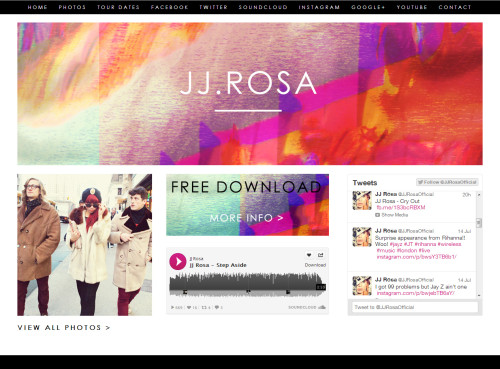The height and width of the screenshot is (369, 500).
Task: Play the Step Aside track
Action: (x=178, y=262)
